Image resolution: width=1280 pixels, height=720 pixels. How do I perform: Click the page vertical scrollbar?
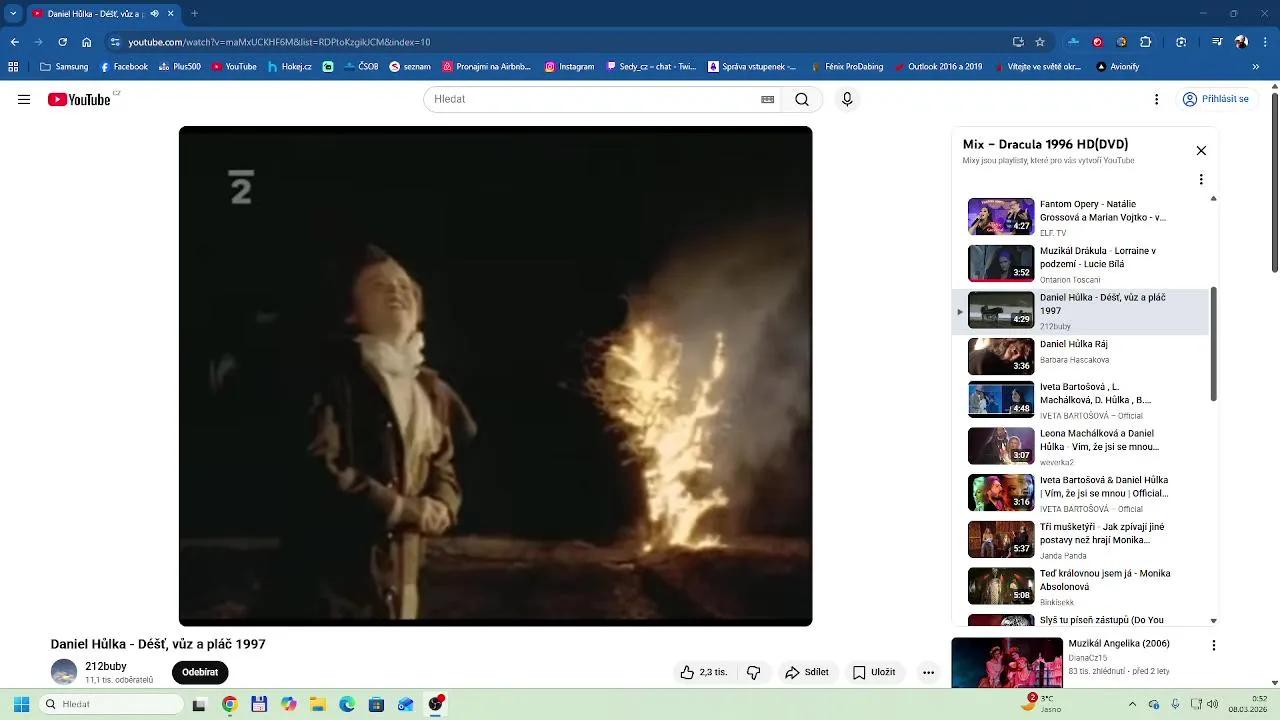point(1274,181)
